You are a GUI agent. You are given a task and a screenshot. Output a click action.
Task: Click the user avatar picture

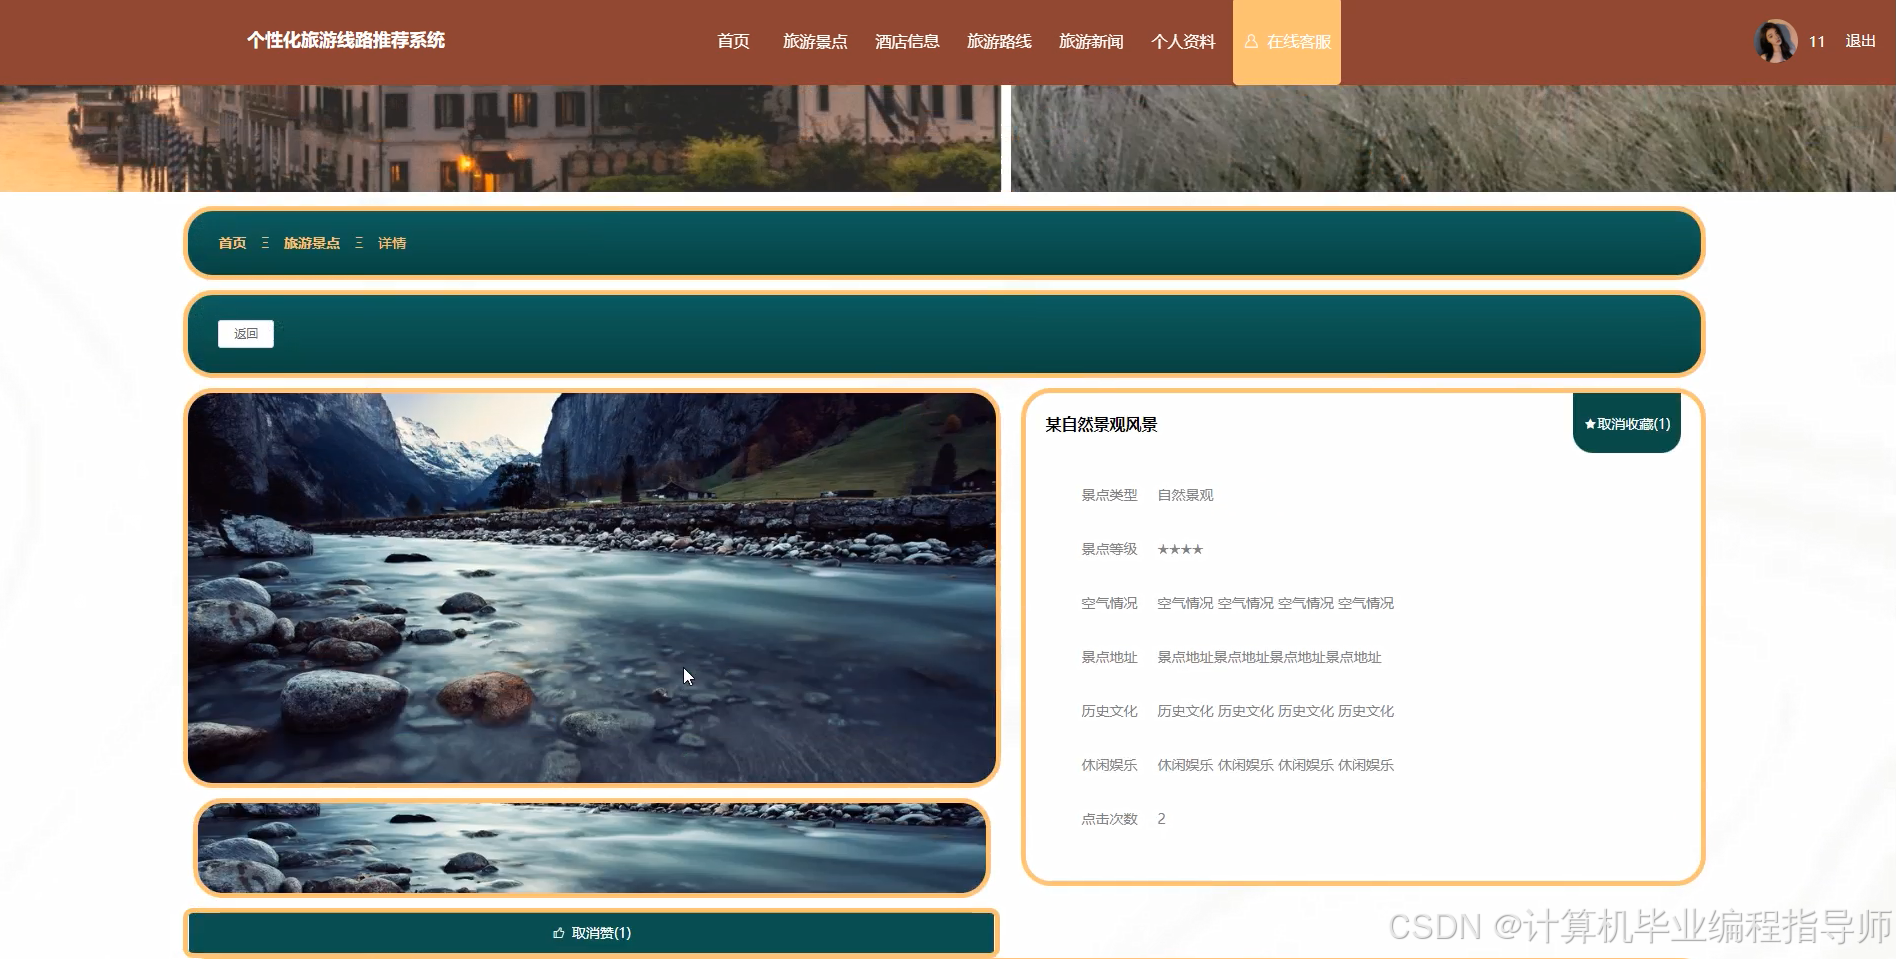tap(1776, 41)
